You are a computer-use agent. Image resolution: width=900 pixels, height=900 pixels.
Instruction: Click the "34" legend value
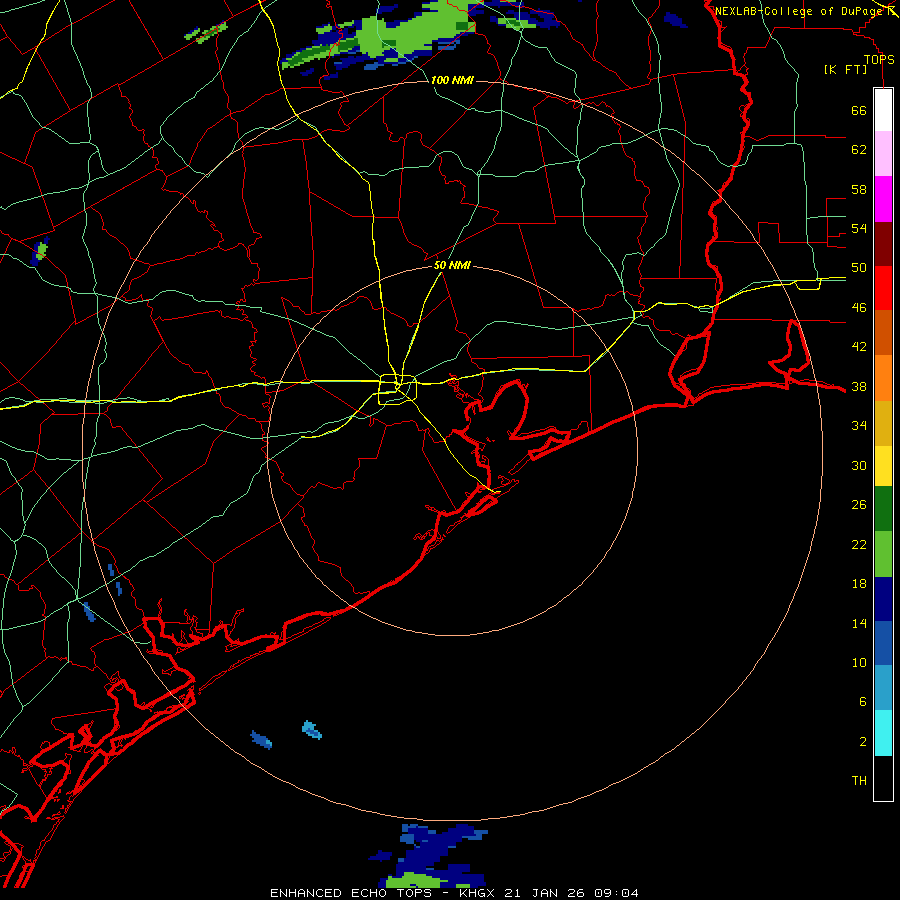point(859,426)
